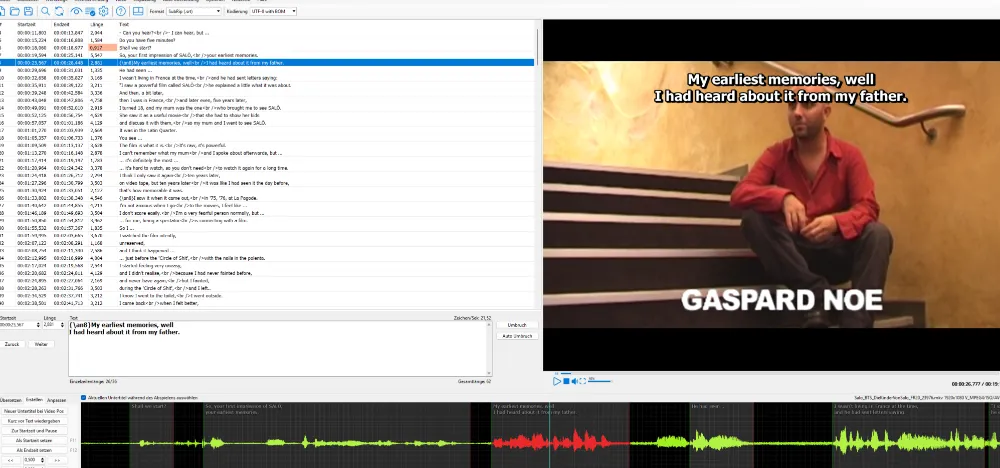Select row 'Do you have five minutes?'
Viewport: 1000px width, 468px height.
click(267, 40)
